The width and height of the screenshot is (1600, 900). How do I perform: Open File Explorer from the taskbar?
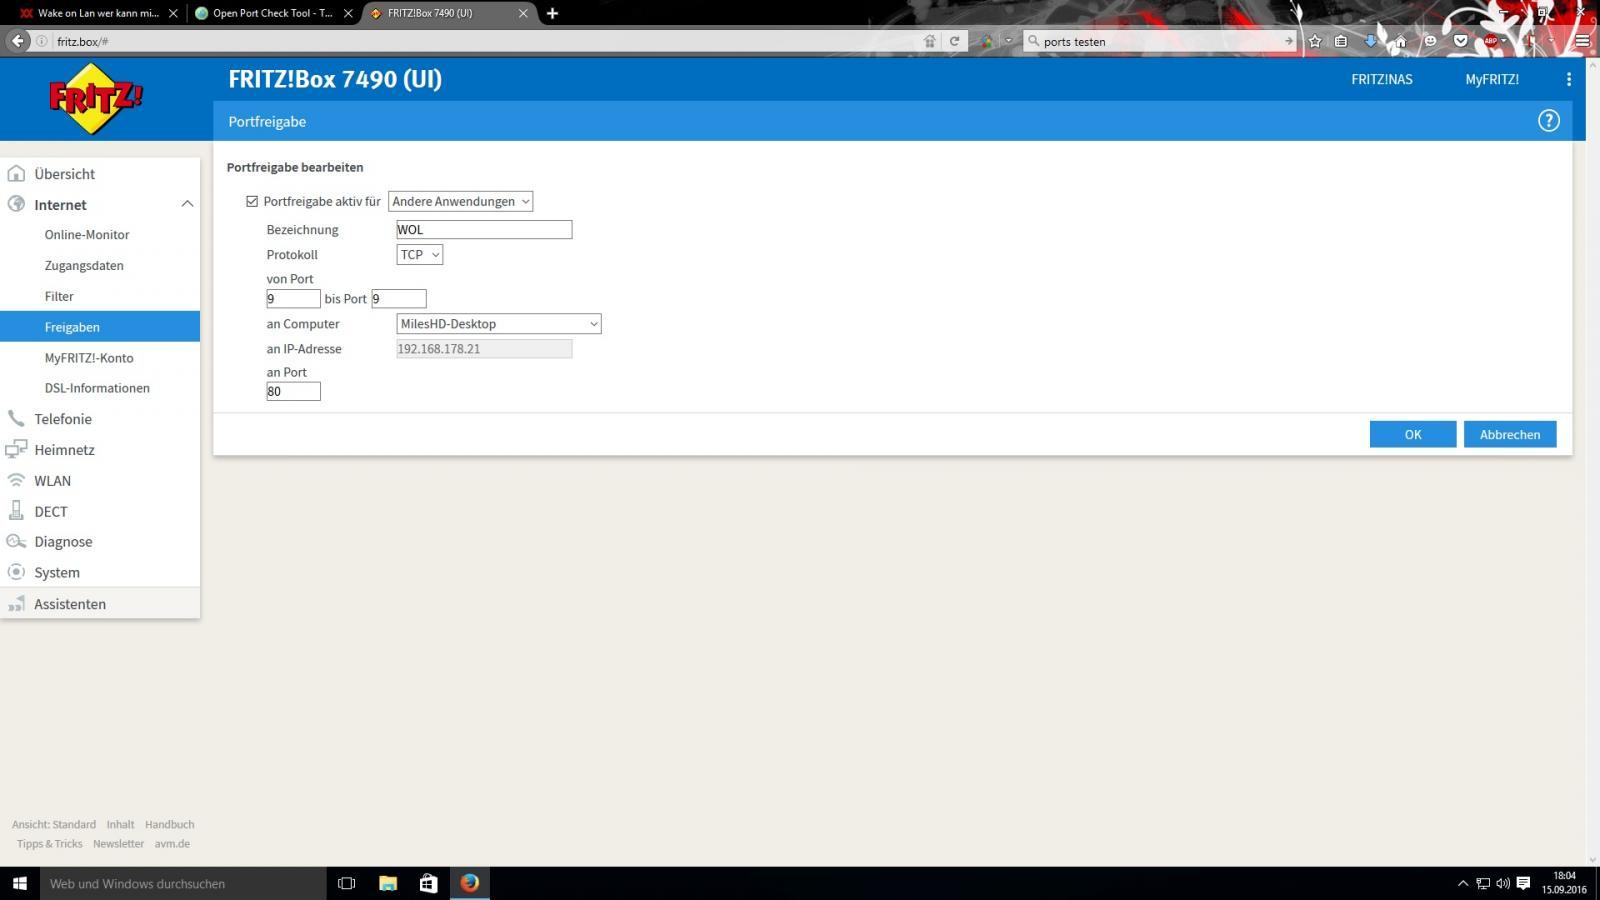388,883
